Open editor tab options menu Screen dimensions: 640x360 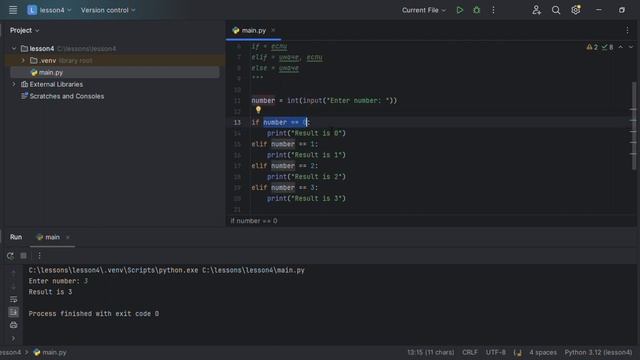pos(627,30)
